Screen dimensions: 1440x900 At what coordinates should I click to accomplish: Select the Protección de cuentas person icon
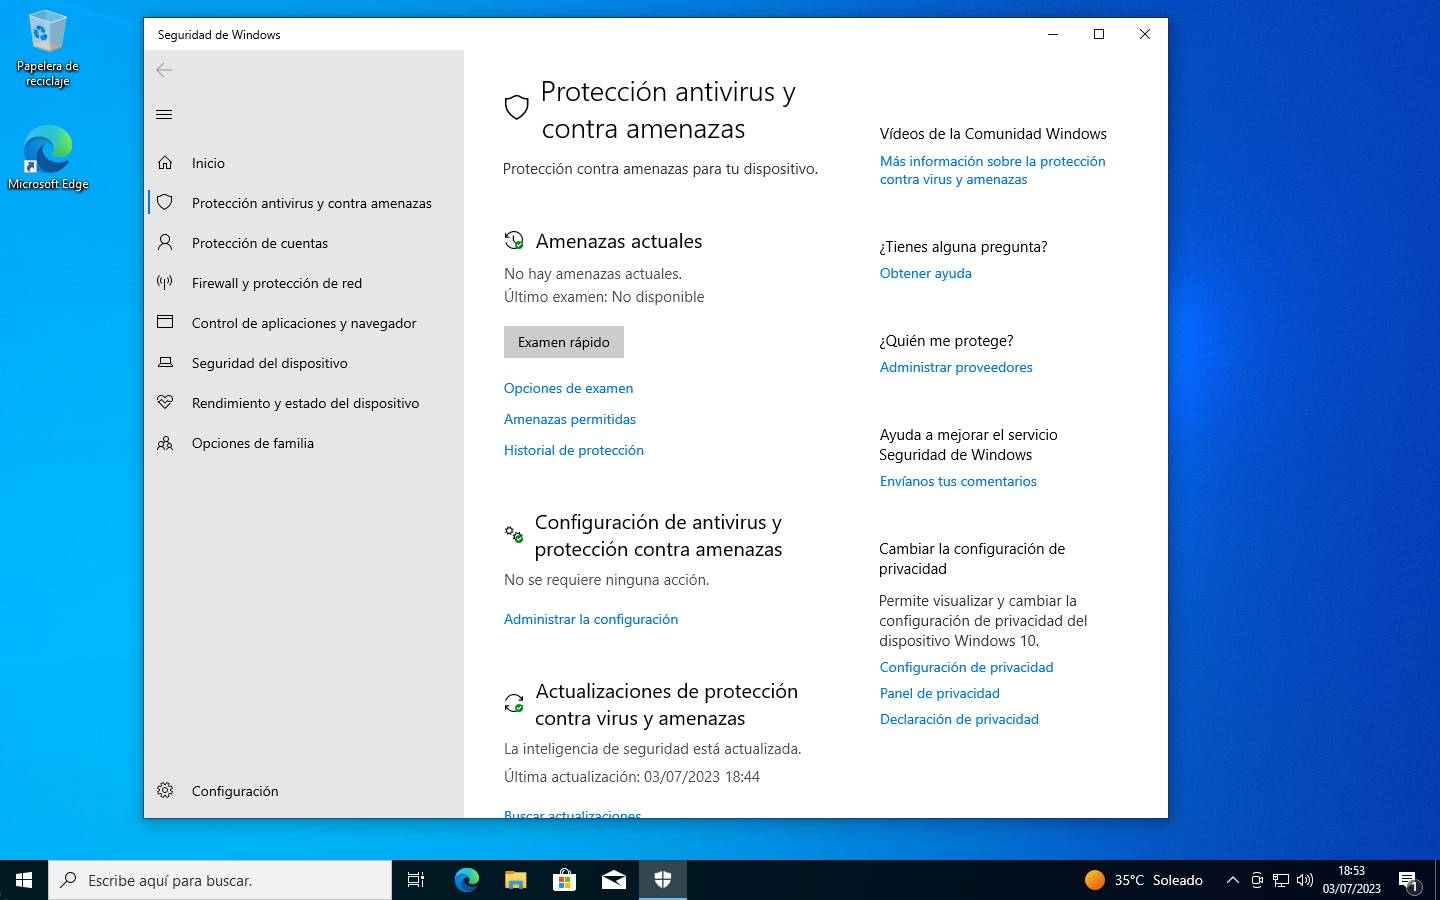tap(165, 243)
